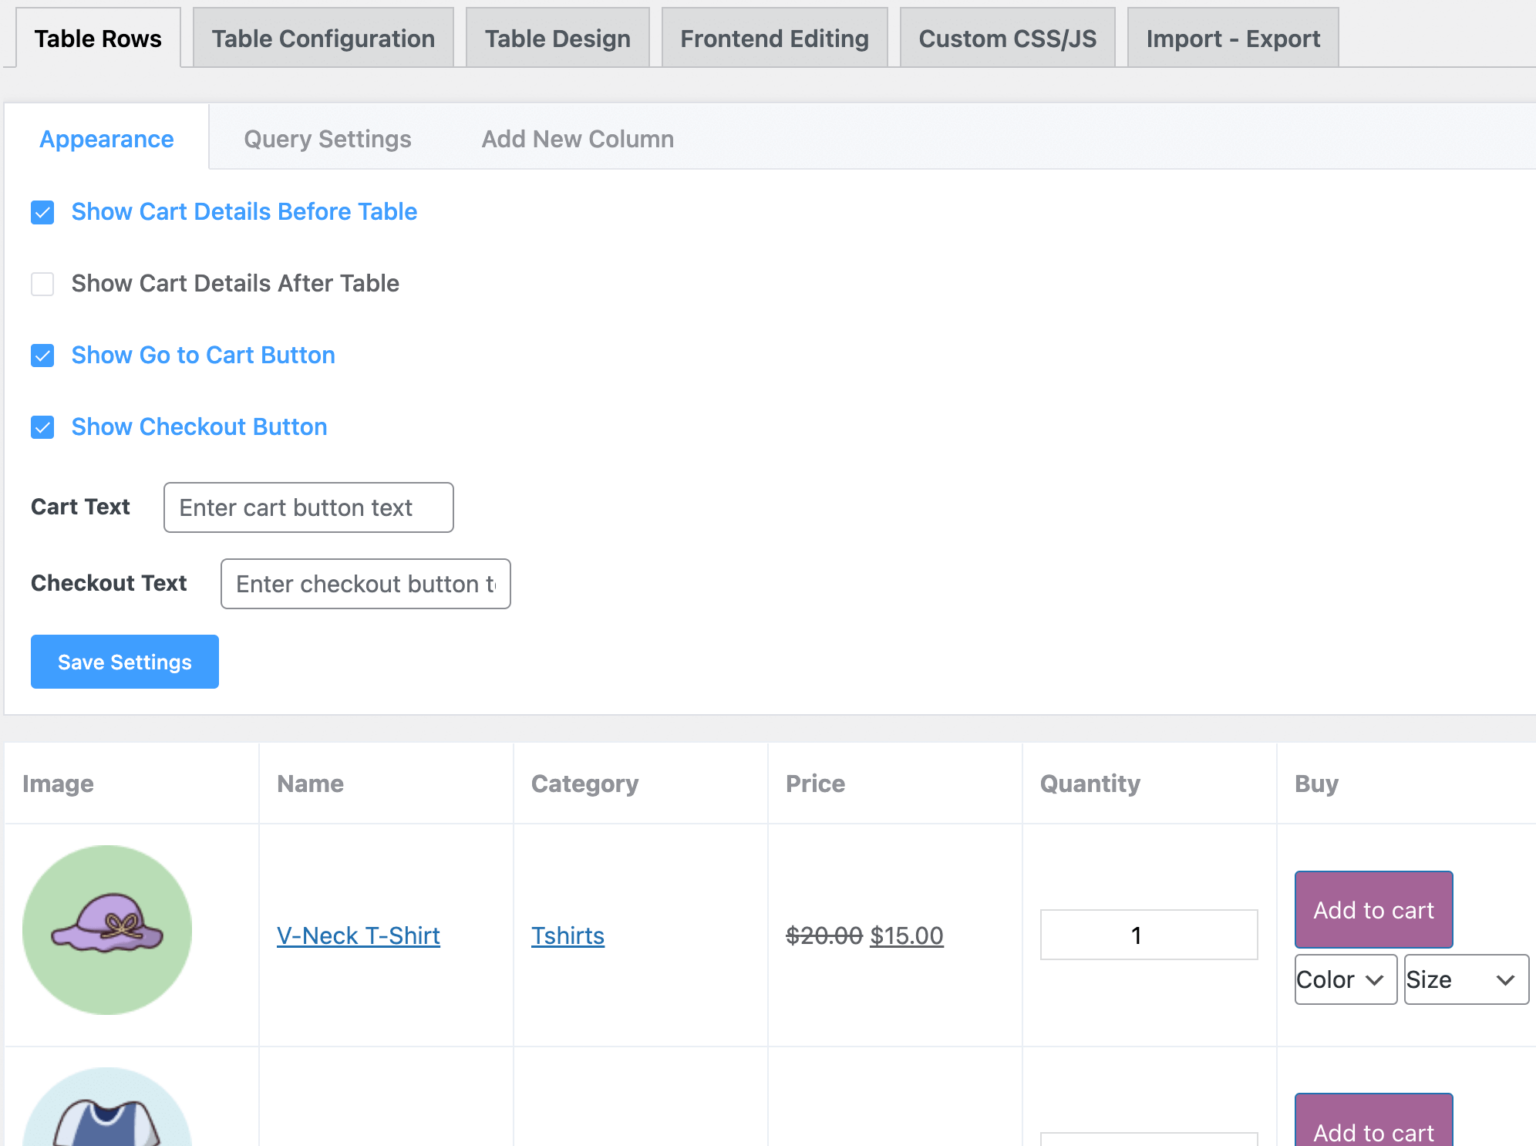Open the V-Neck T-Shirt product link
This screenshot has height=1146, width=1536.
tap(358, 935)
